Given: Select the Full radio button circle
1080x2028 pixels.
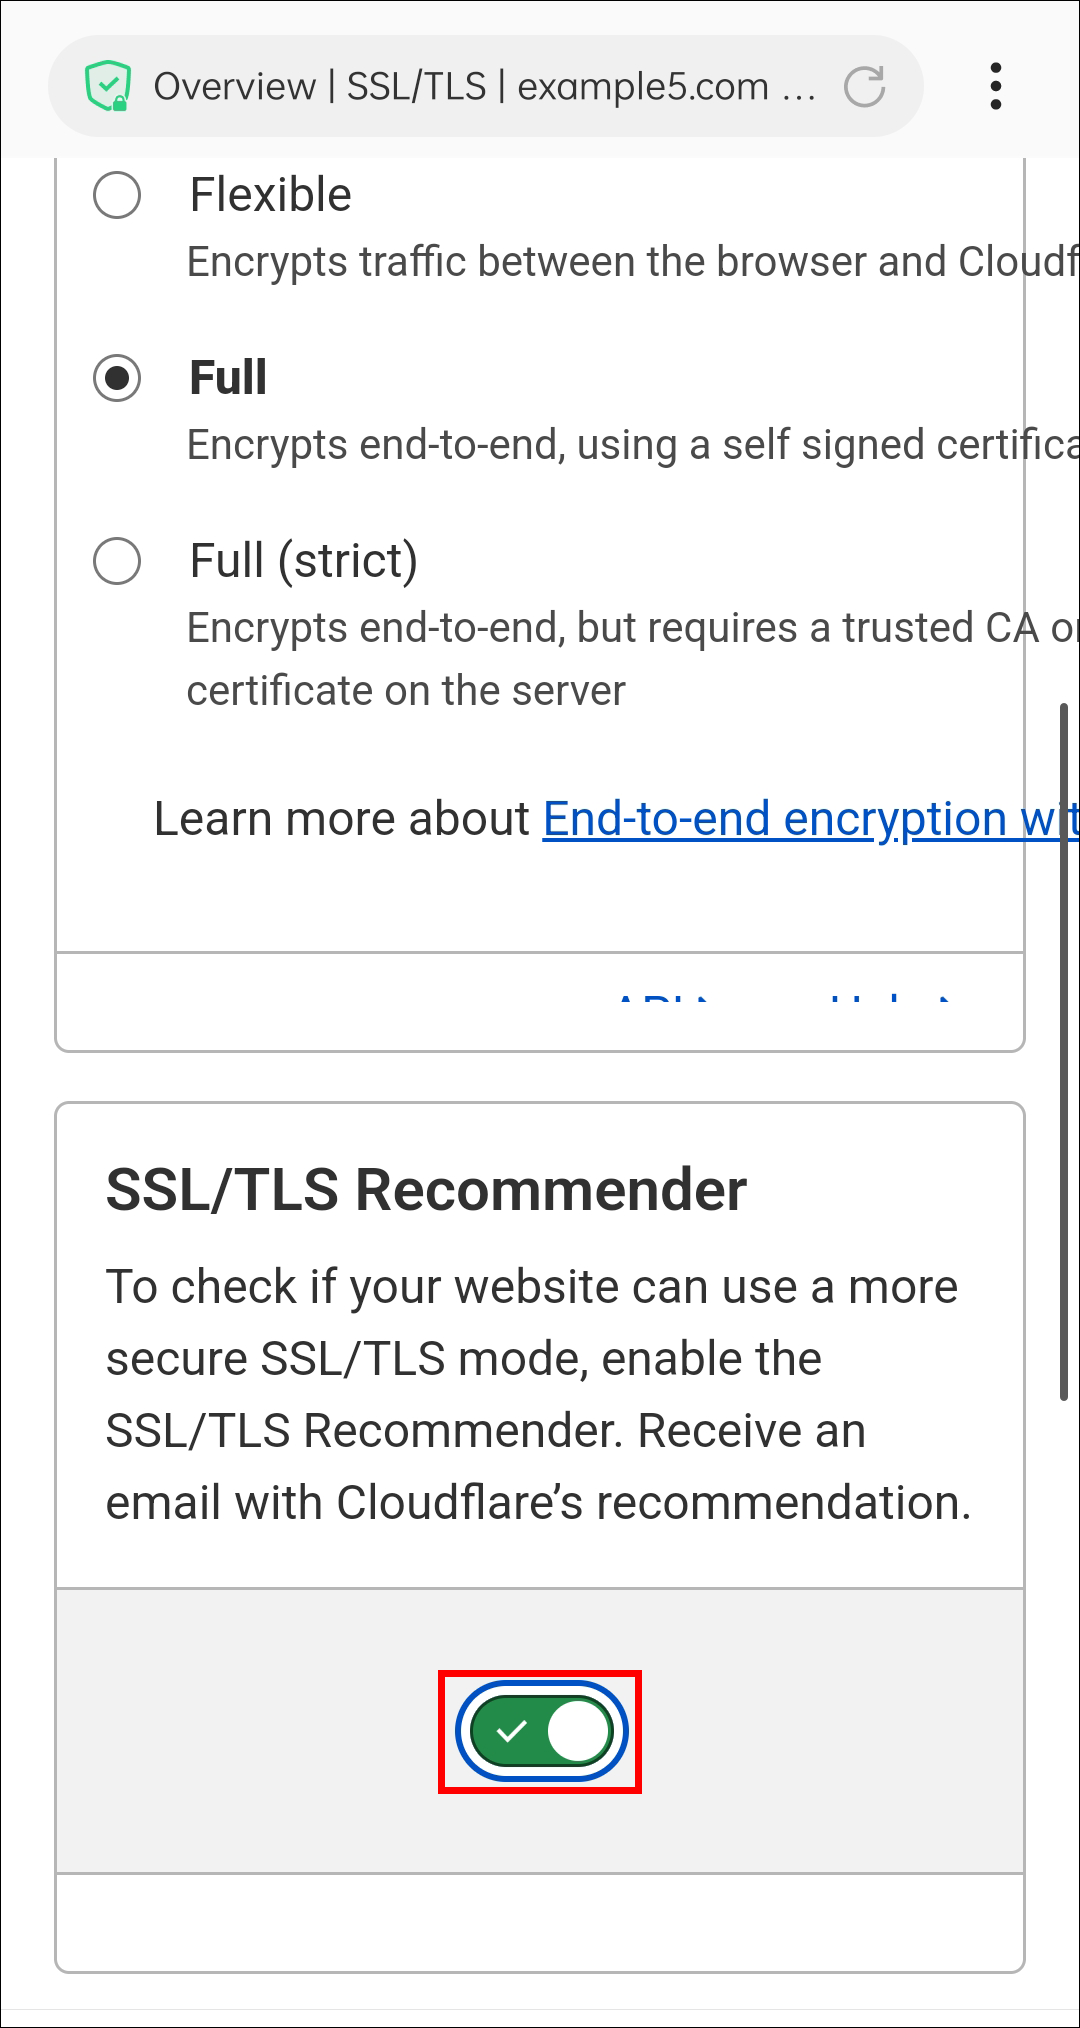Looking at the screenshot, I should click(x=117, y=378).
